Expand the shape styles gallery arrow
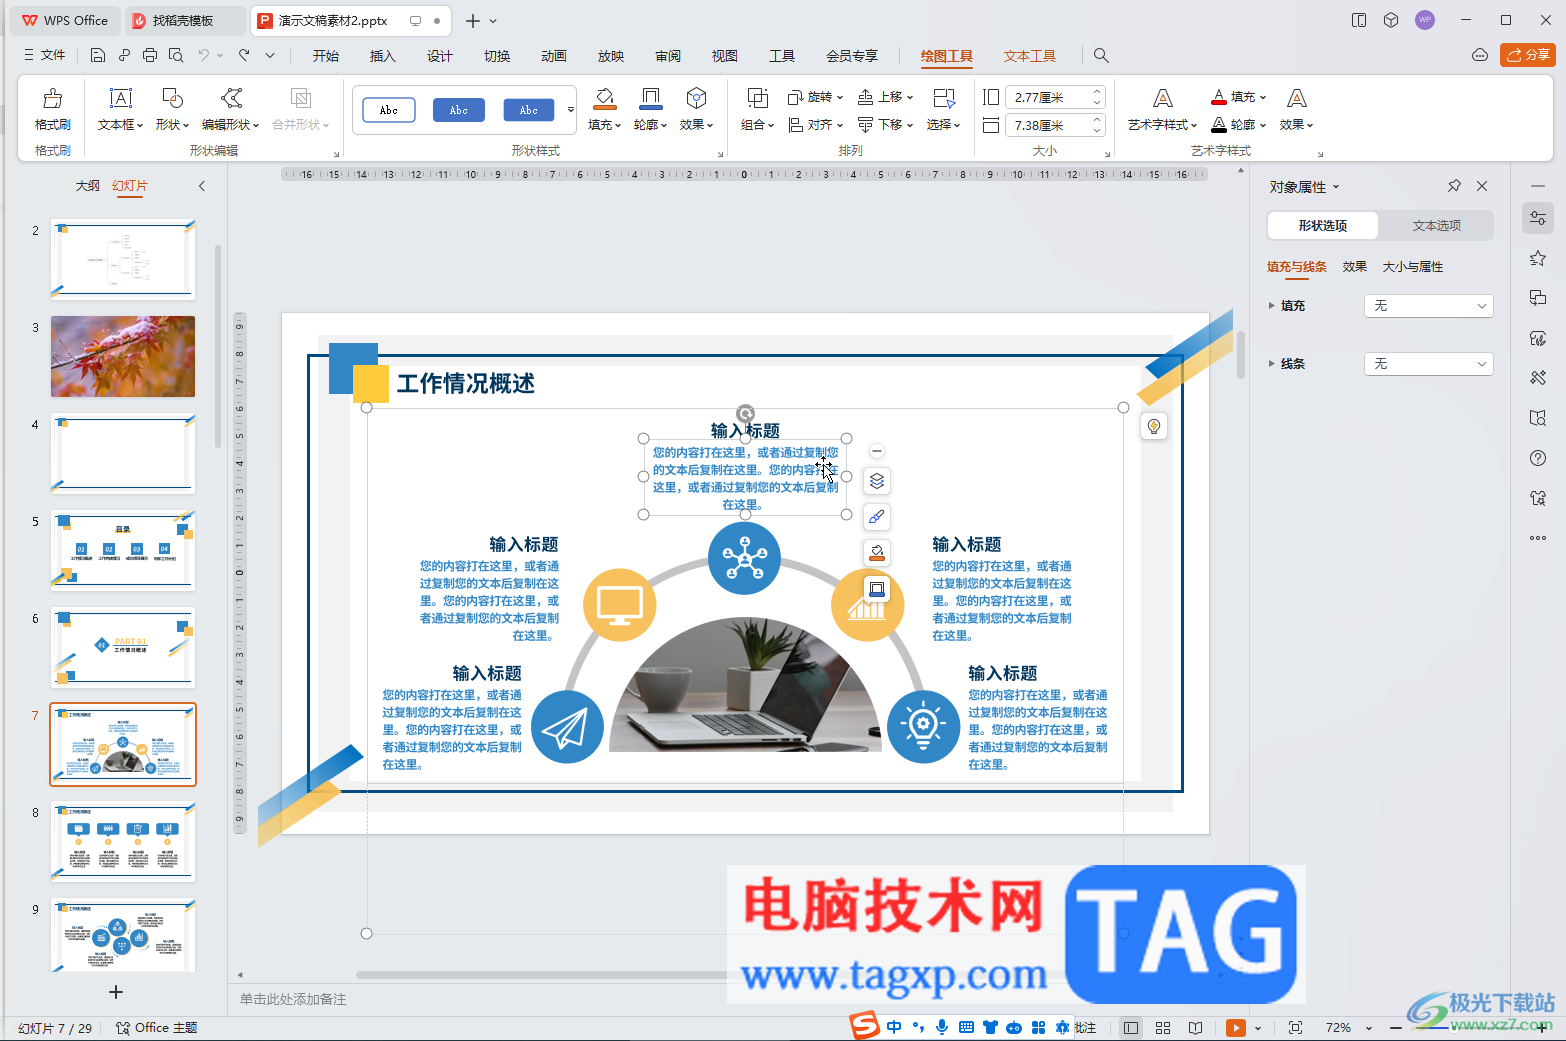 click(x=571, y=110)
